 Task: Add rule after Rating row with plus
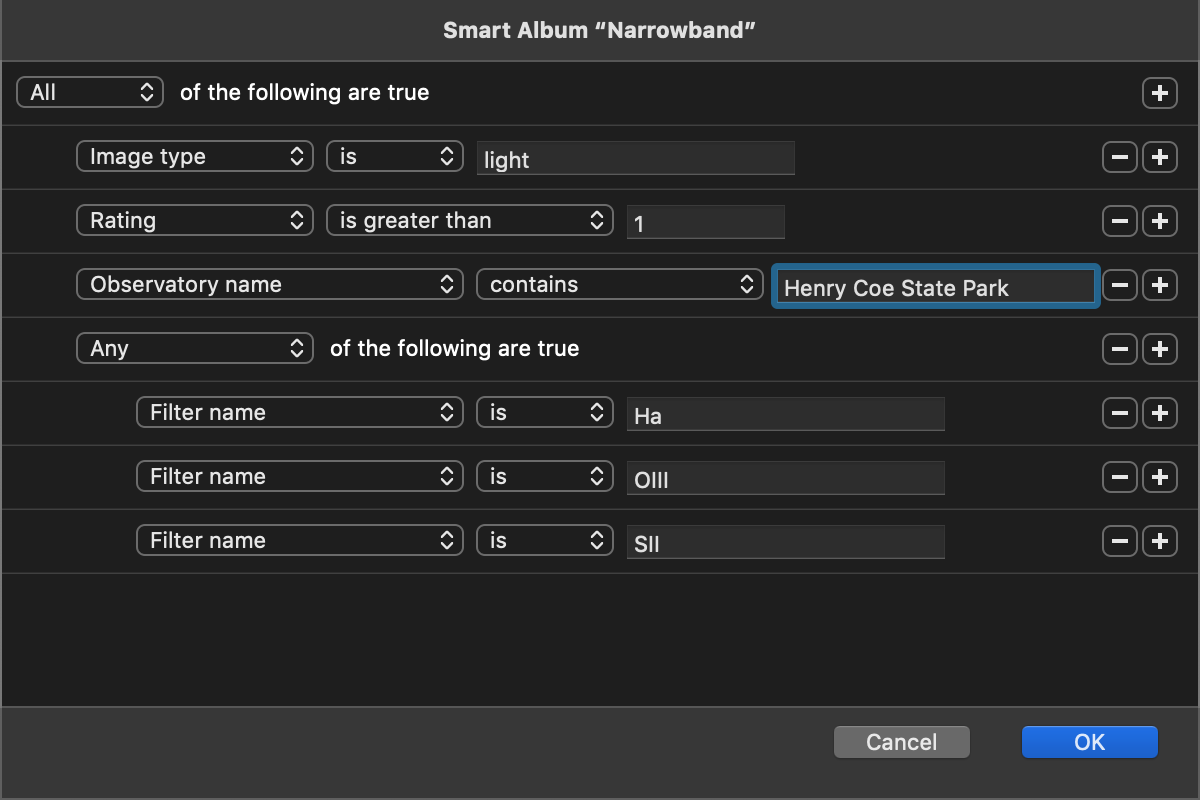(x=1159, y=221)
